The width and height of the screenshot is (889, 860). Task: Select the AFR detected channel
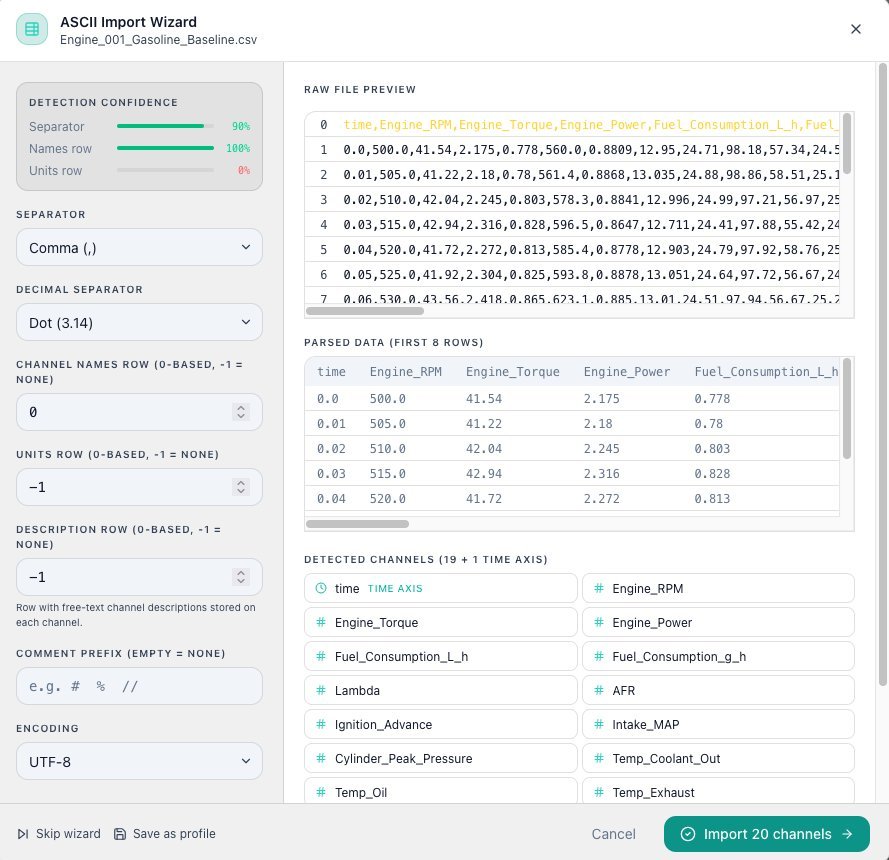pyautogui.click(x=718, y=690)
